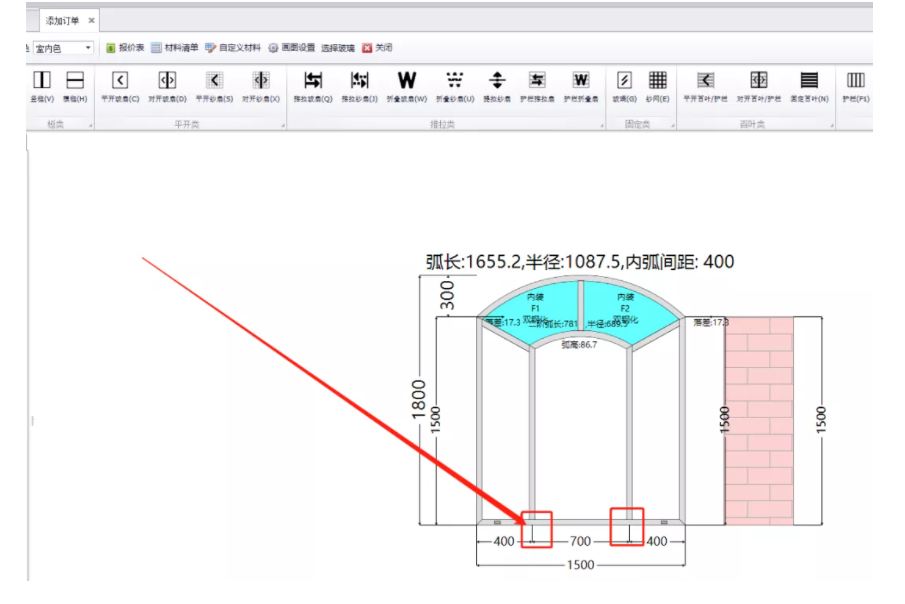Choose the 折叠玻扇(W) folding sash tool

point(406,85)
